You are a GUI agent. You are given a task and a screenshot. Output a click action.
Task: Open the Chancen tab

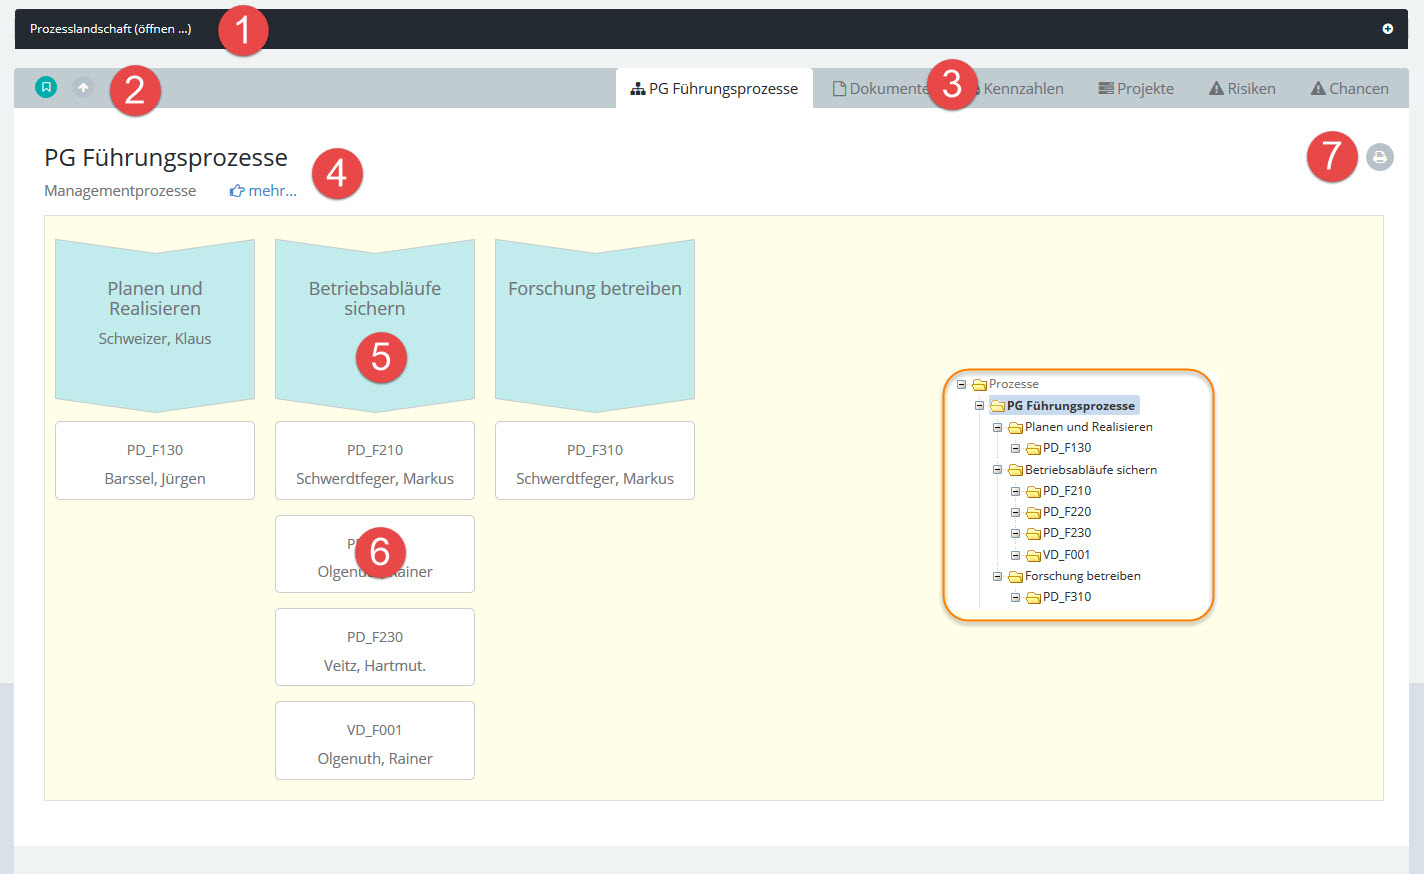pyautogui.click(x=1349, y=89)
